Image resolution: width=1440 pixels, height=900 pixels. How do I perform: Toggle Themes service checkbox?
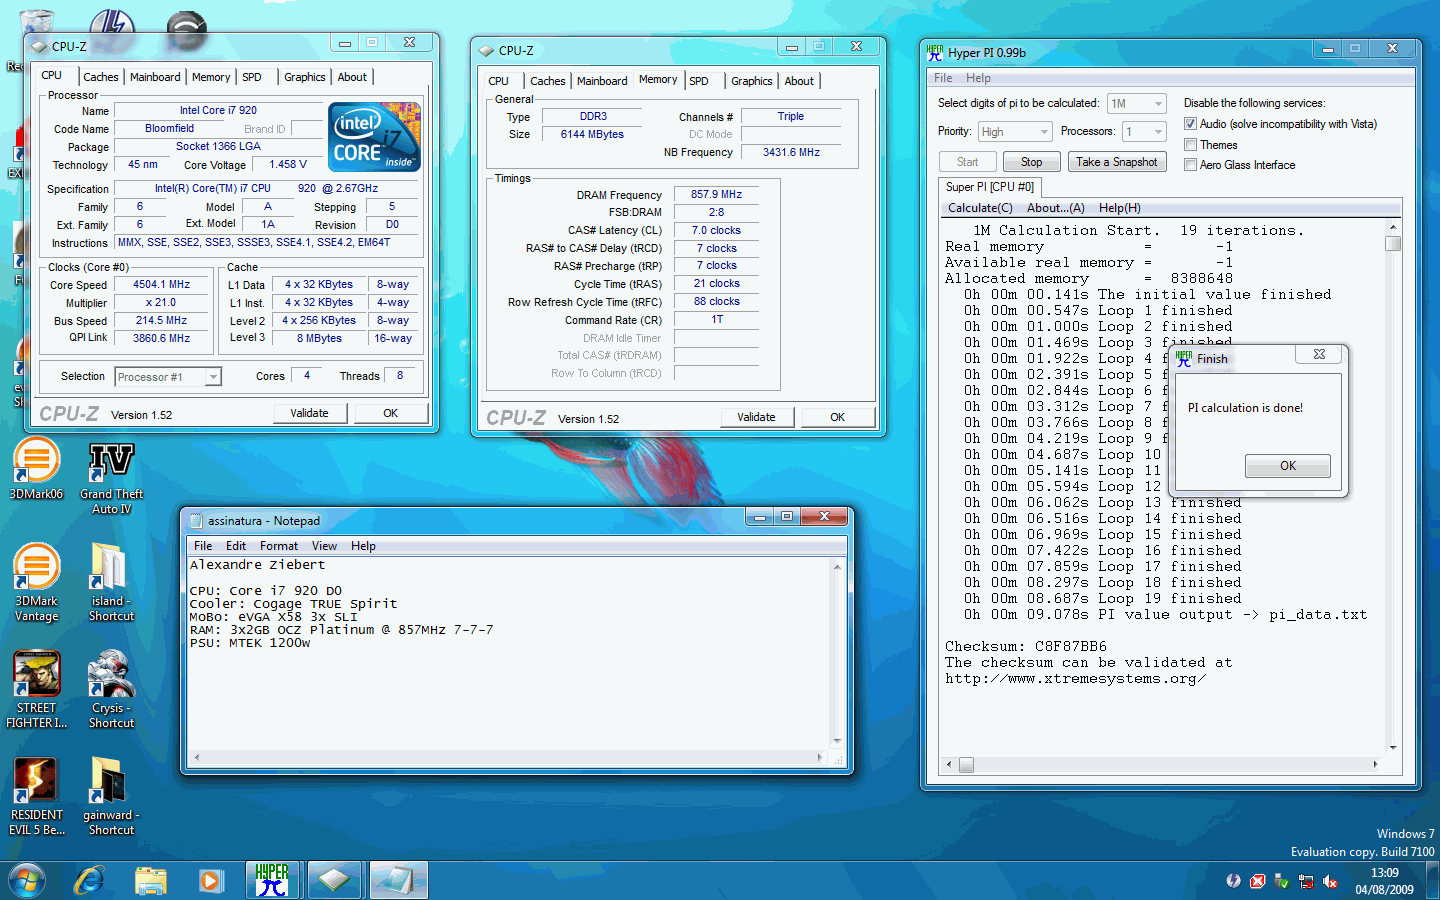[x=1190, y=145]
